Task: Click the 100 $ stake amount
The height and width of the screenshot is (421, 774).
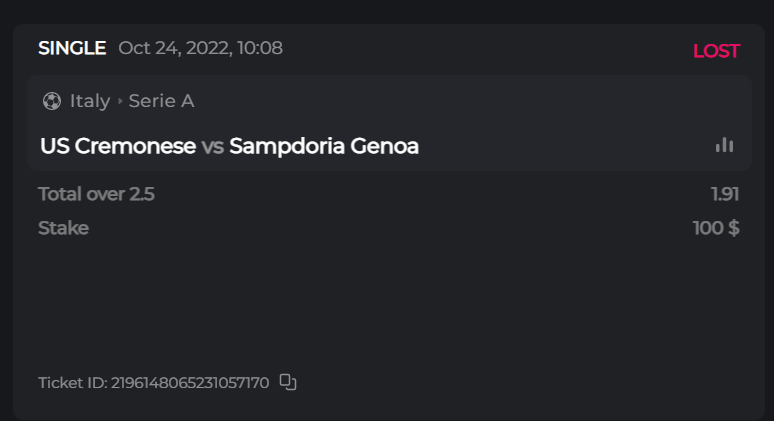Action: pyautogui.click(x=716, y=228)
